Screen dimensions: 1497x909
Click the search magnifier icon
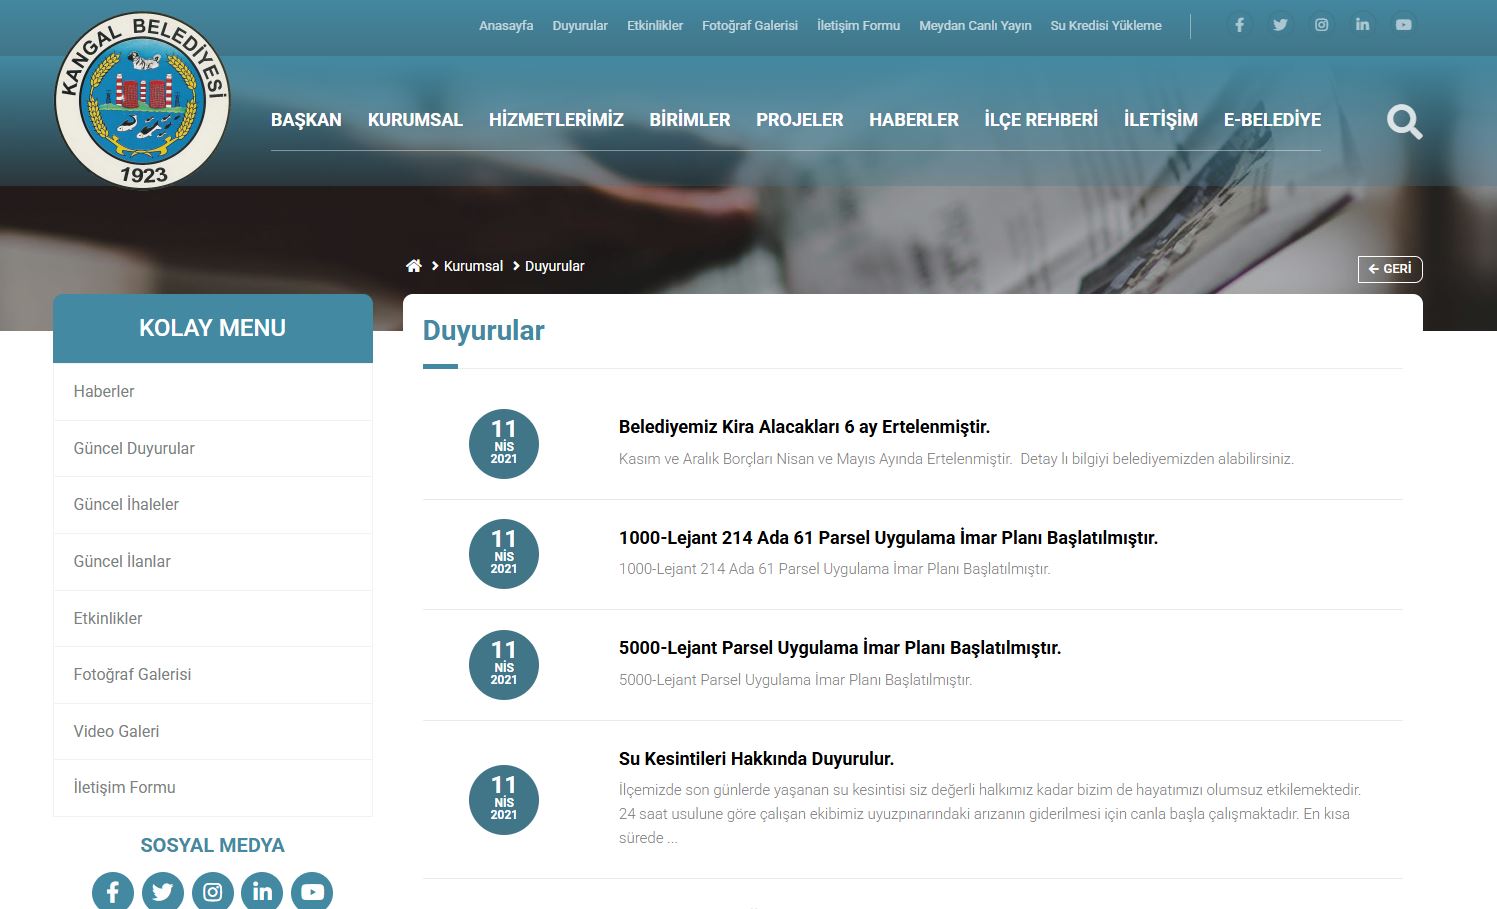click(x=1404, y=122)
